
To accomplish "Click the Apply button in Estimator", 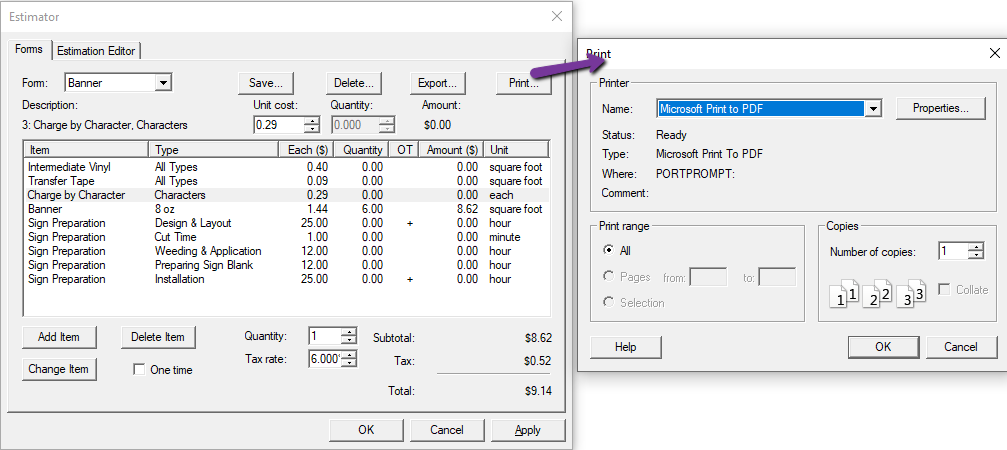I will (528, 430).
